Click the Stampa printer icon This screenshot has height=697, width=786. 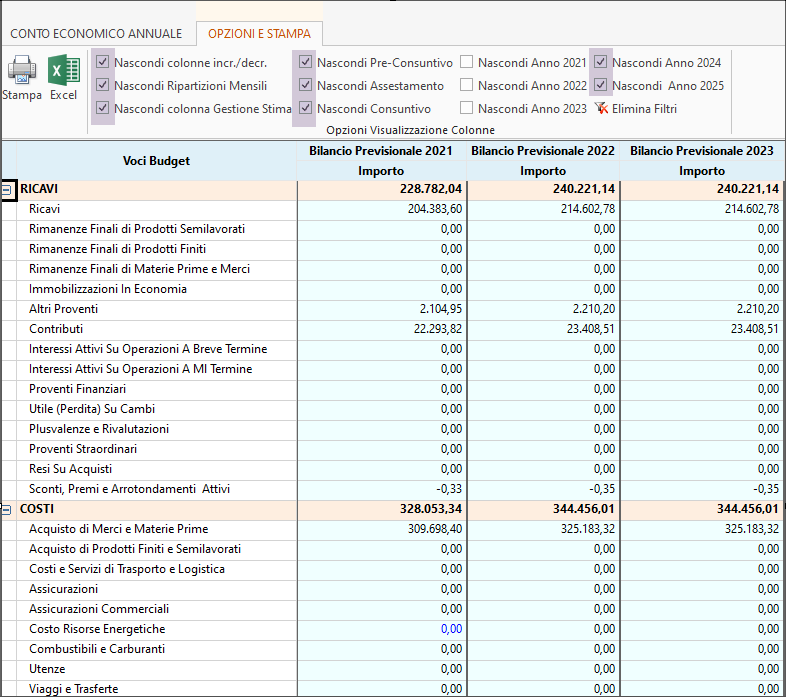[22, 70]
